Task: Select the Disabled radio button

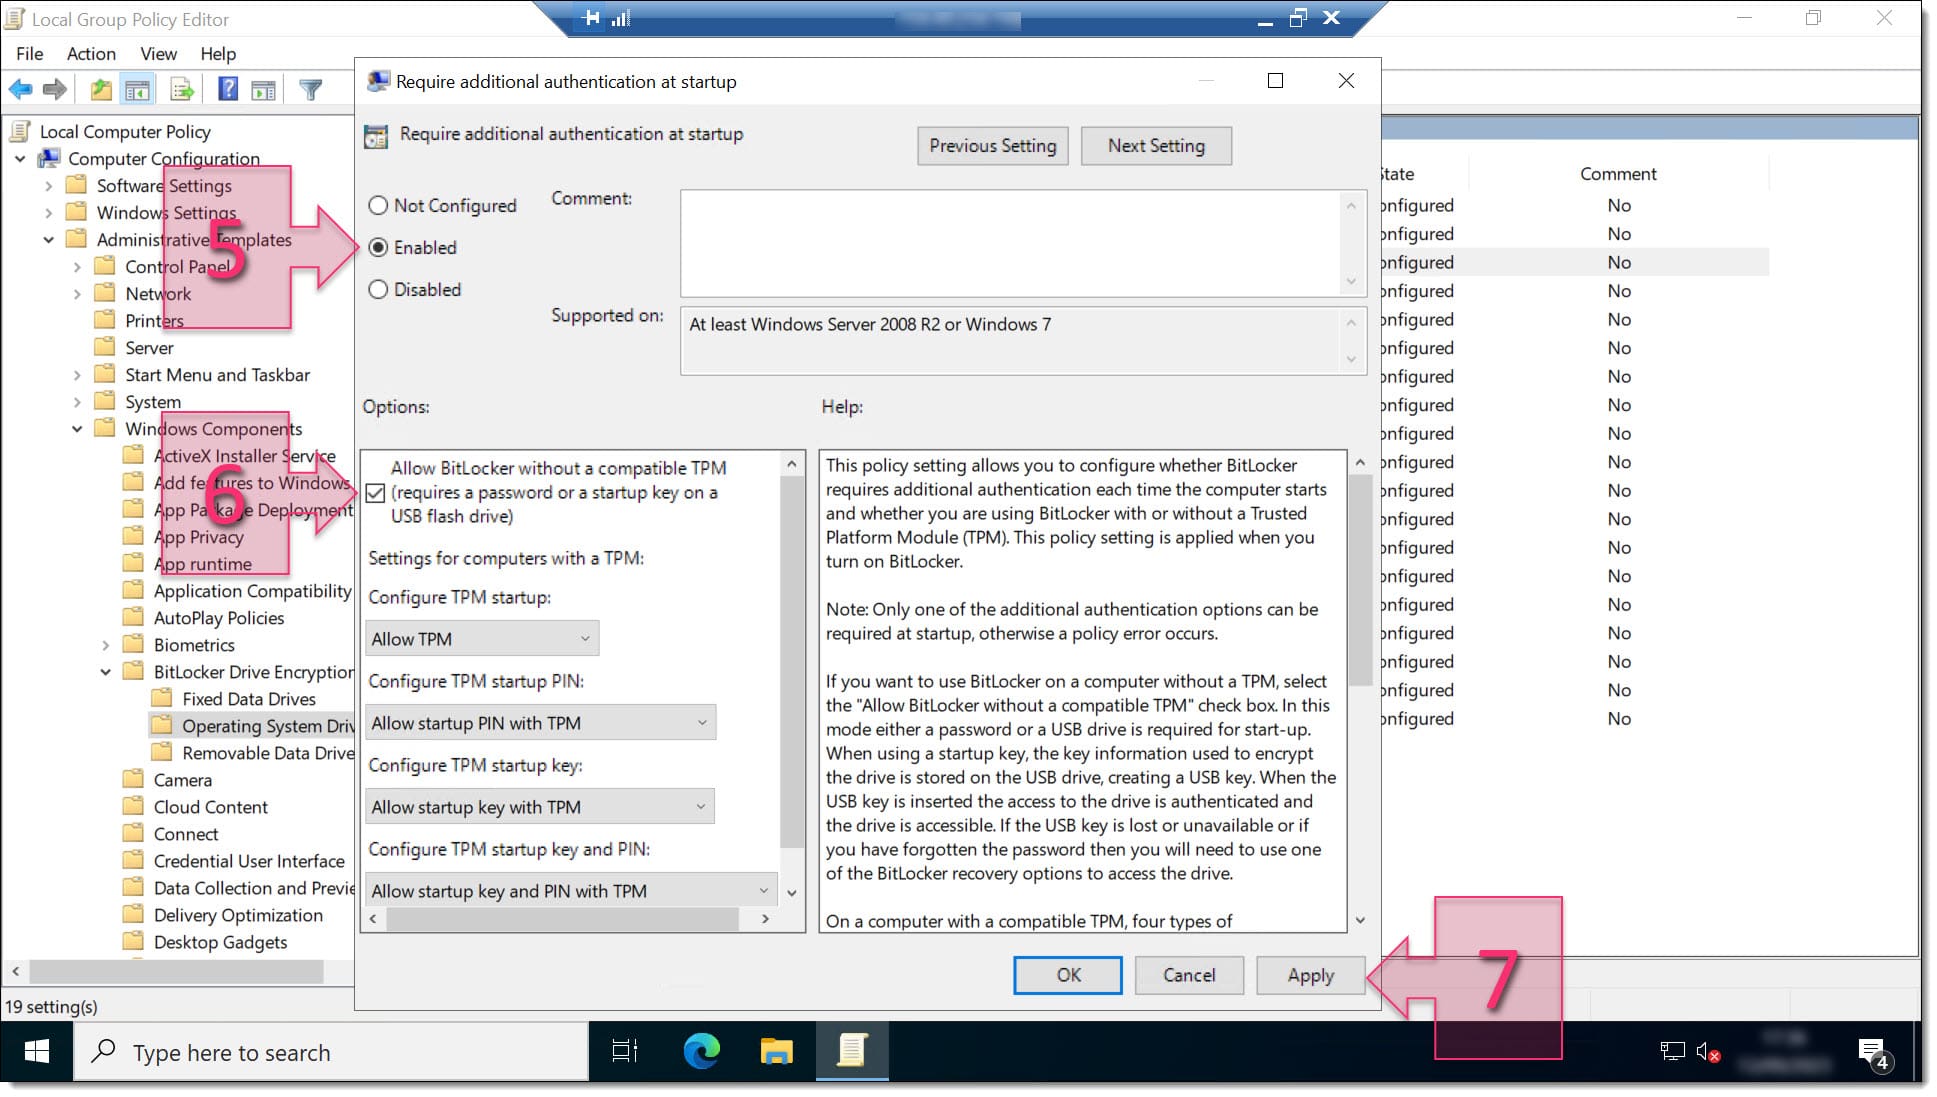Action: (x=378, y=290)
